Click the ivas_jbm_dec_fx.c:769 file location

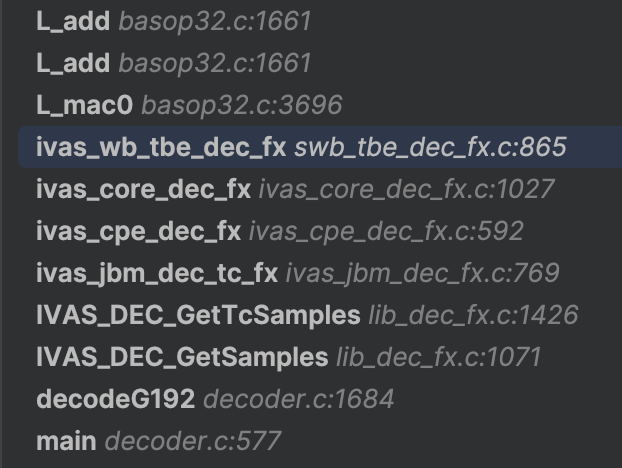(422, 273)
